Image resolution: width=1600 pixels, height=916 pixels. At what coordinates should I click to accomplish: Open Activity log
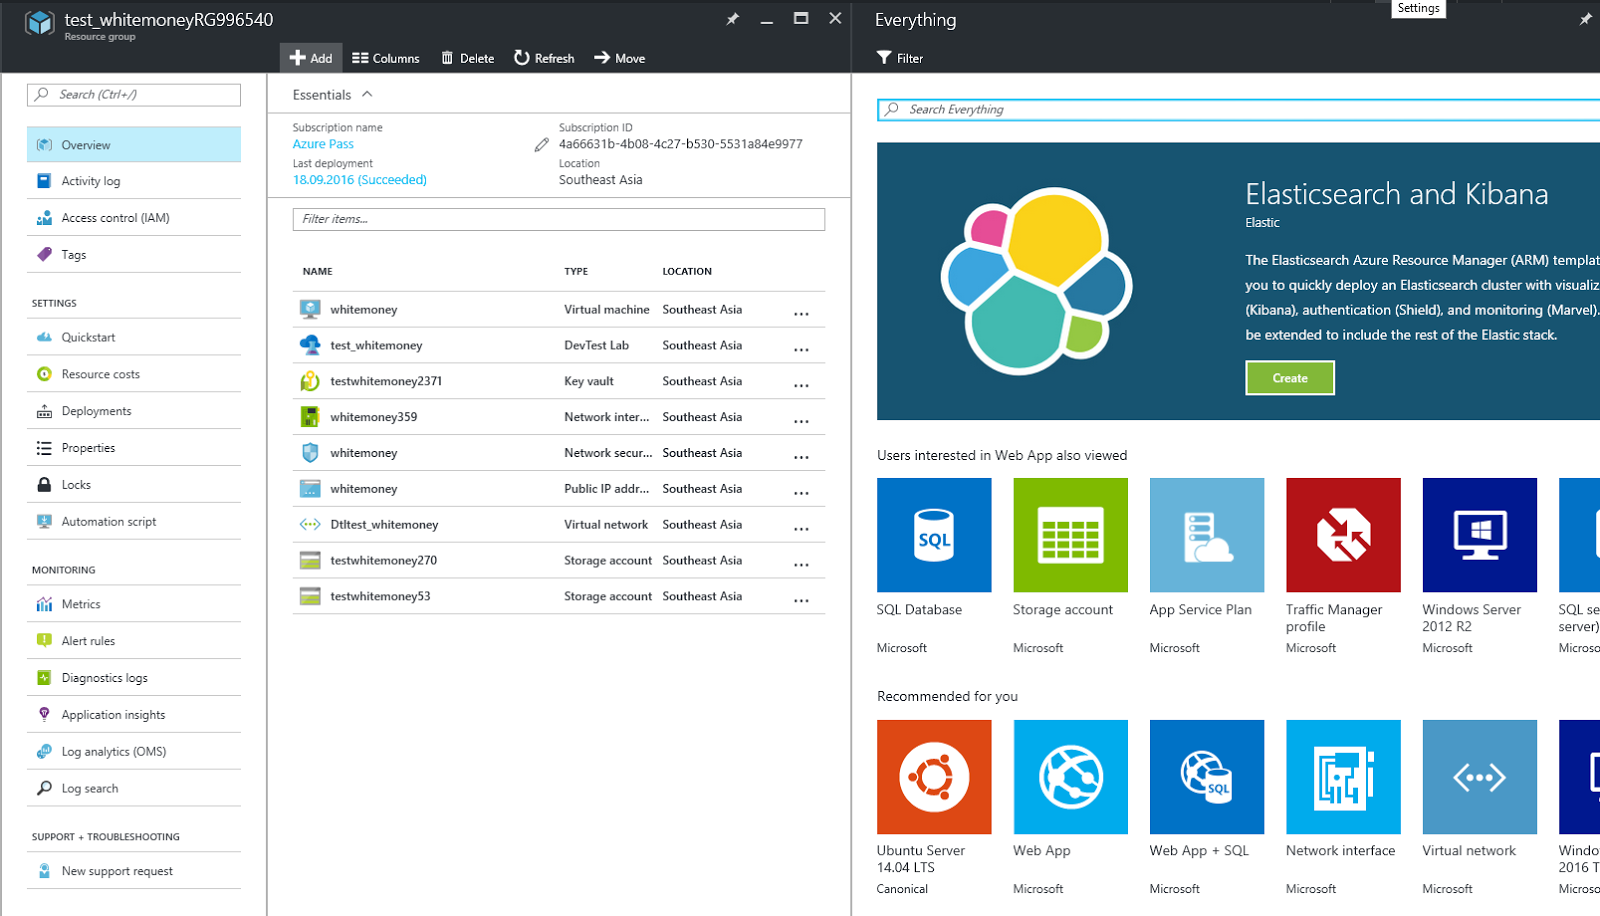click(x=134, y=181)
